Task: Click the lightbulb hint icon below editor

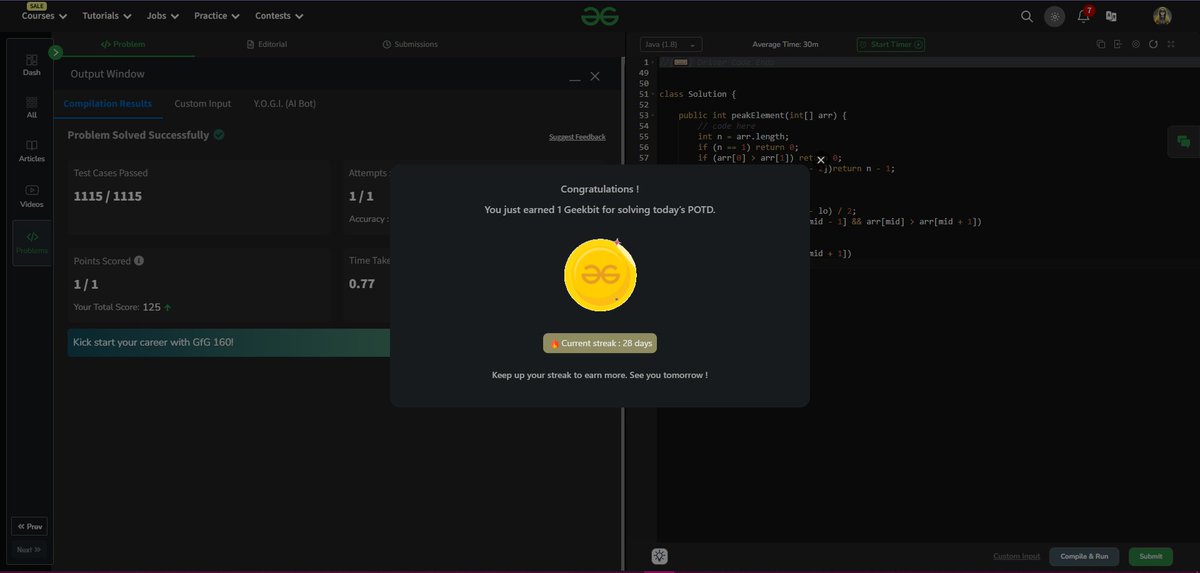Action: click(x=660, y=557)
